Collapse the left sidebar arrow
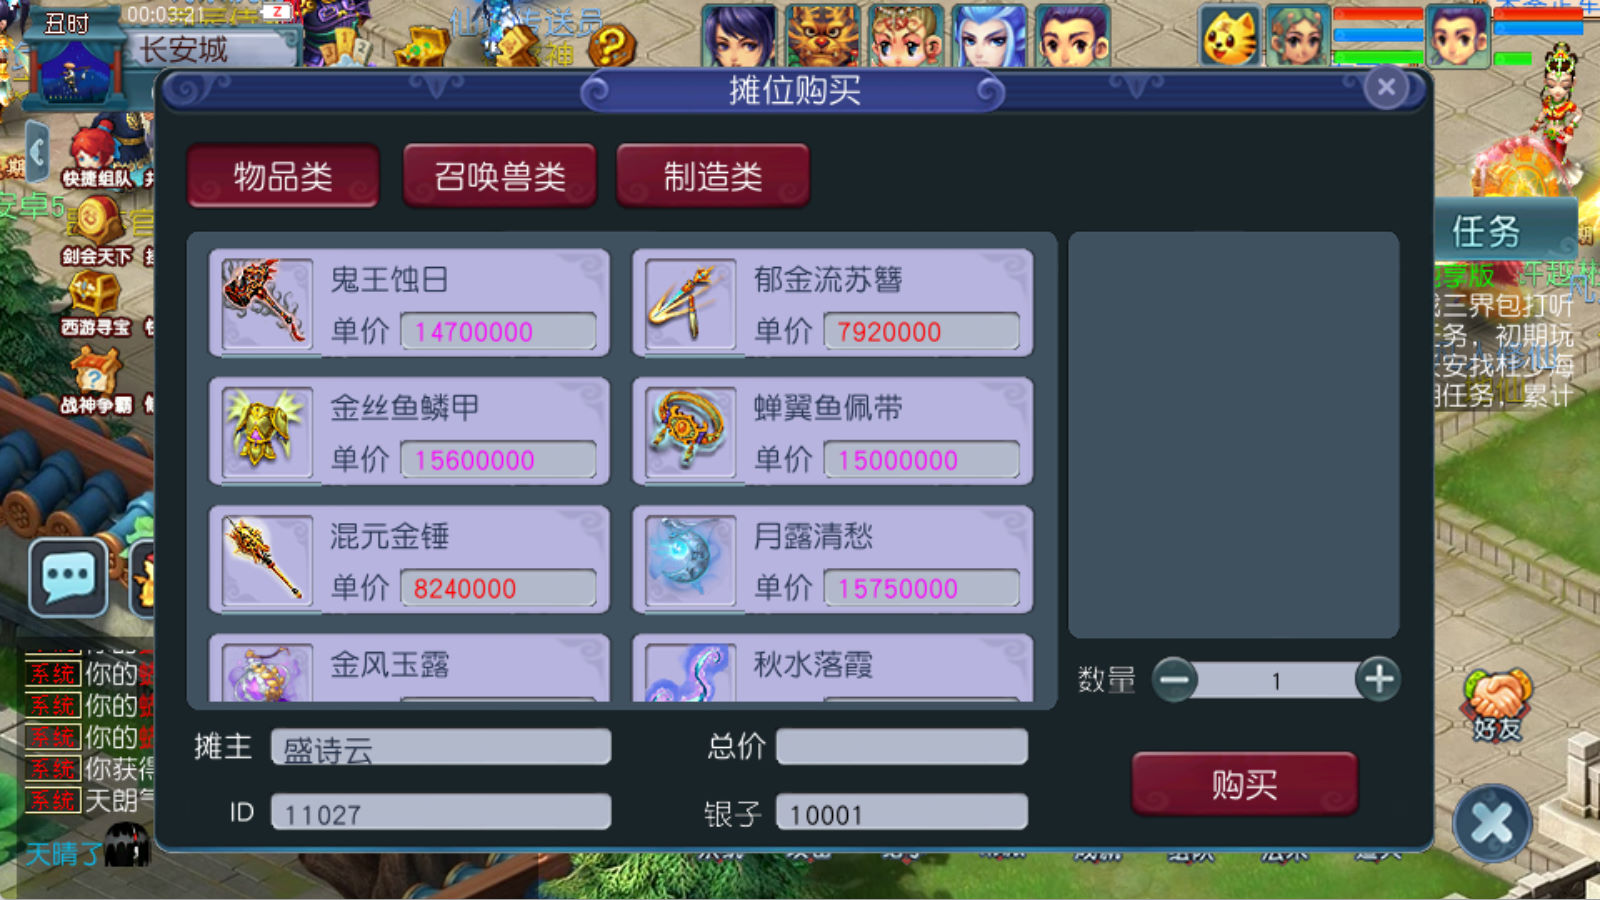The width and height of the screenshot is (1600, 900). click(37, 155)
